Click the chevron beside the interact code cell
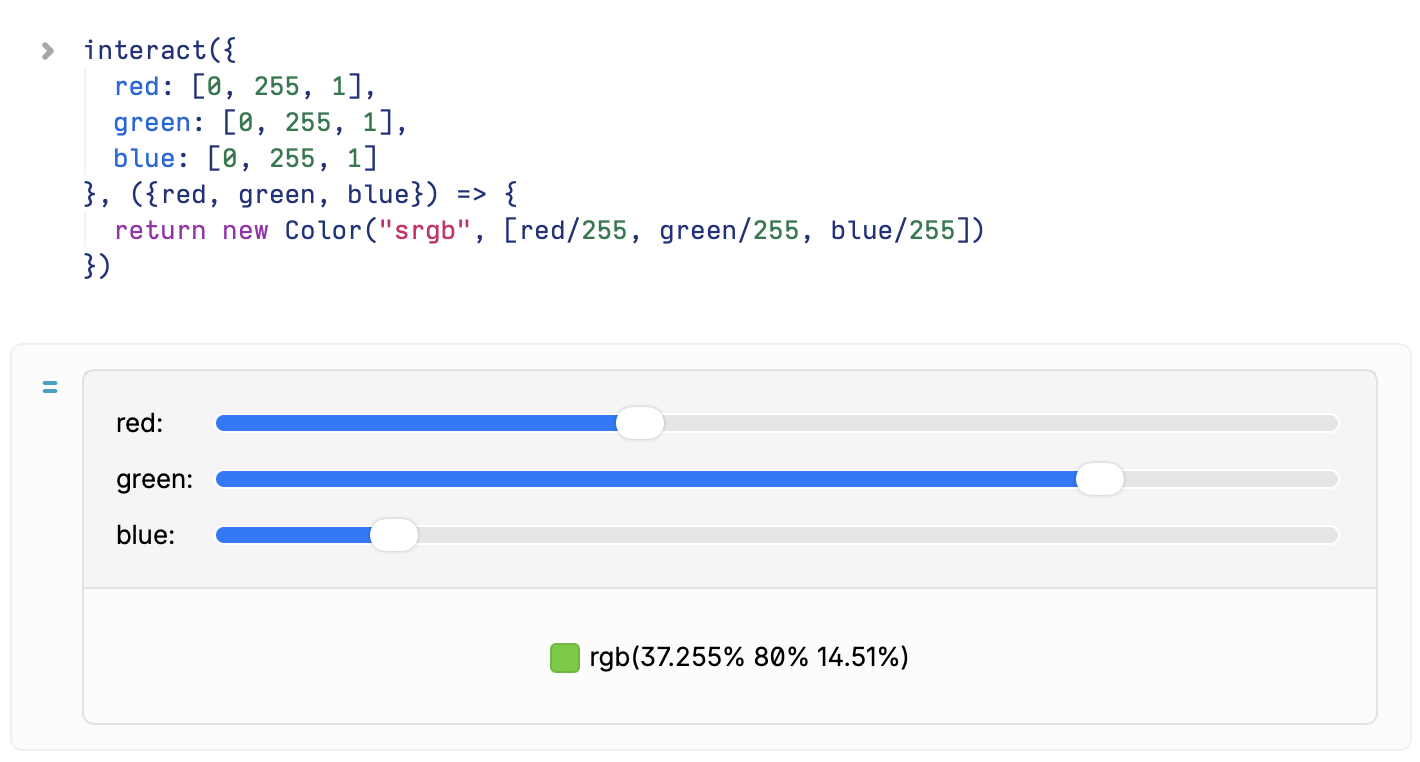 click(x=48, y=51)
